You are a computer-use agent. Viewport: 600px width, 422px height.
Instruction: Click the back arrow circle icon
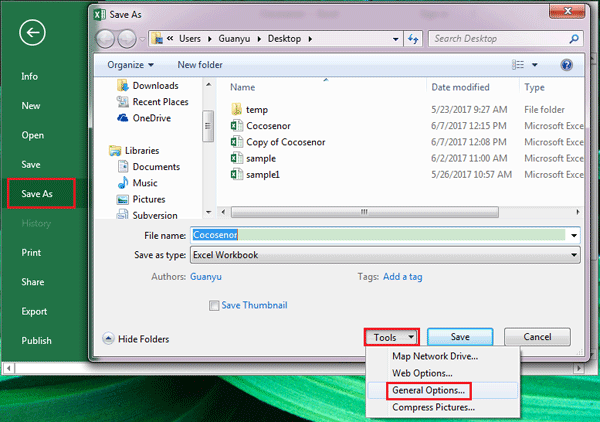point(35,34)
